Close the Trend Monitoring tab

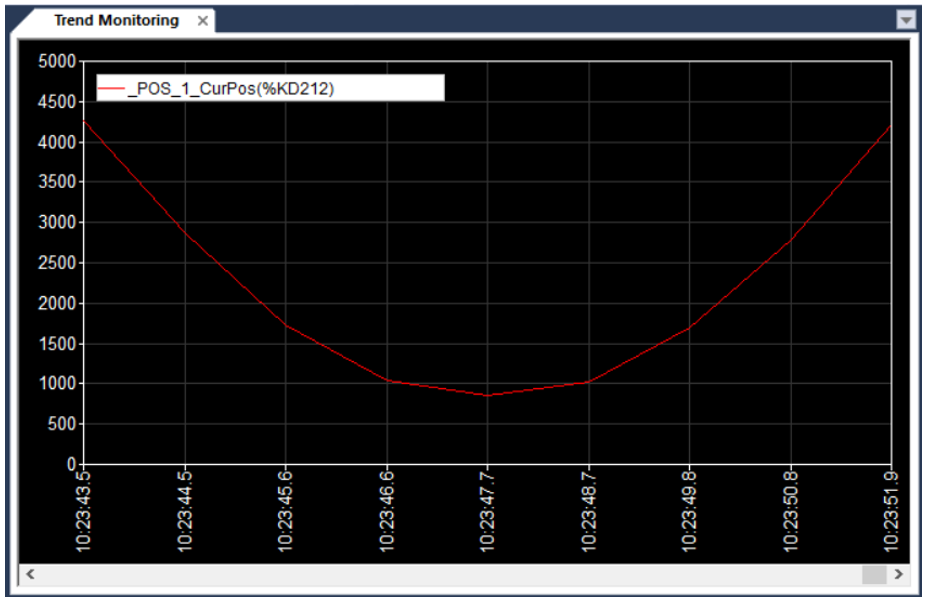(x=203, y=21)
